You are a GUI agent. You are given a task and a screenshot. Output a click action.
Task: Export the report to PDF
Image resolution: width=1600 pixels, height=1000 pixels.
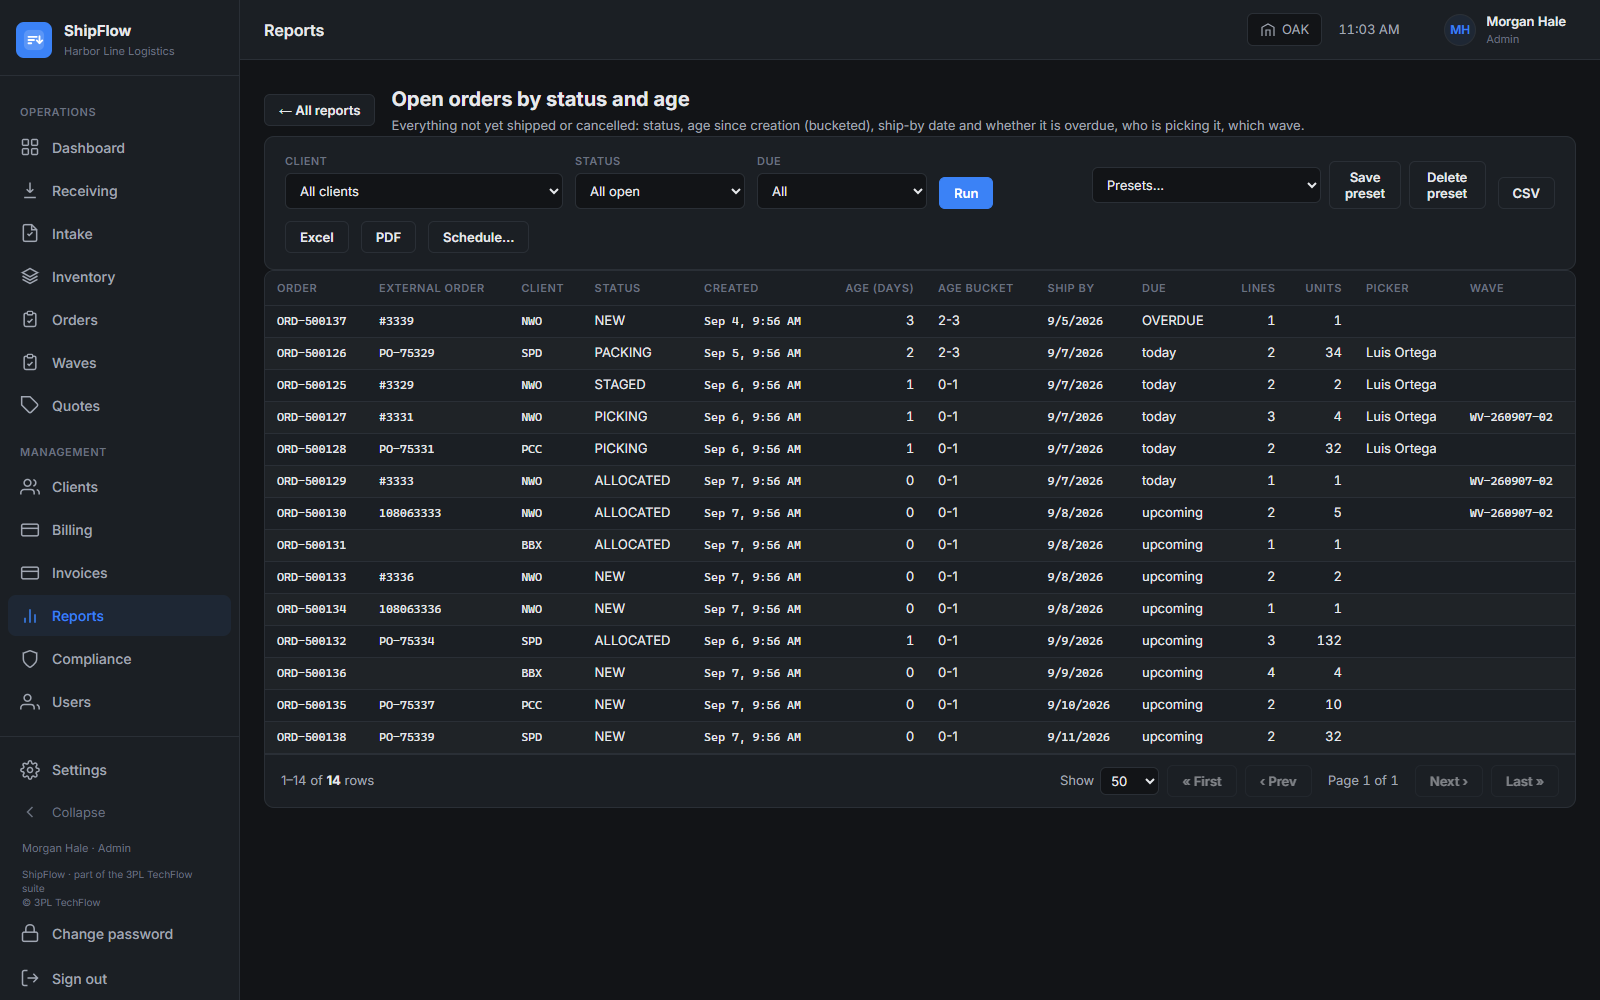coord(388,237)
